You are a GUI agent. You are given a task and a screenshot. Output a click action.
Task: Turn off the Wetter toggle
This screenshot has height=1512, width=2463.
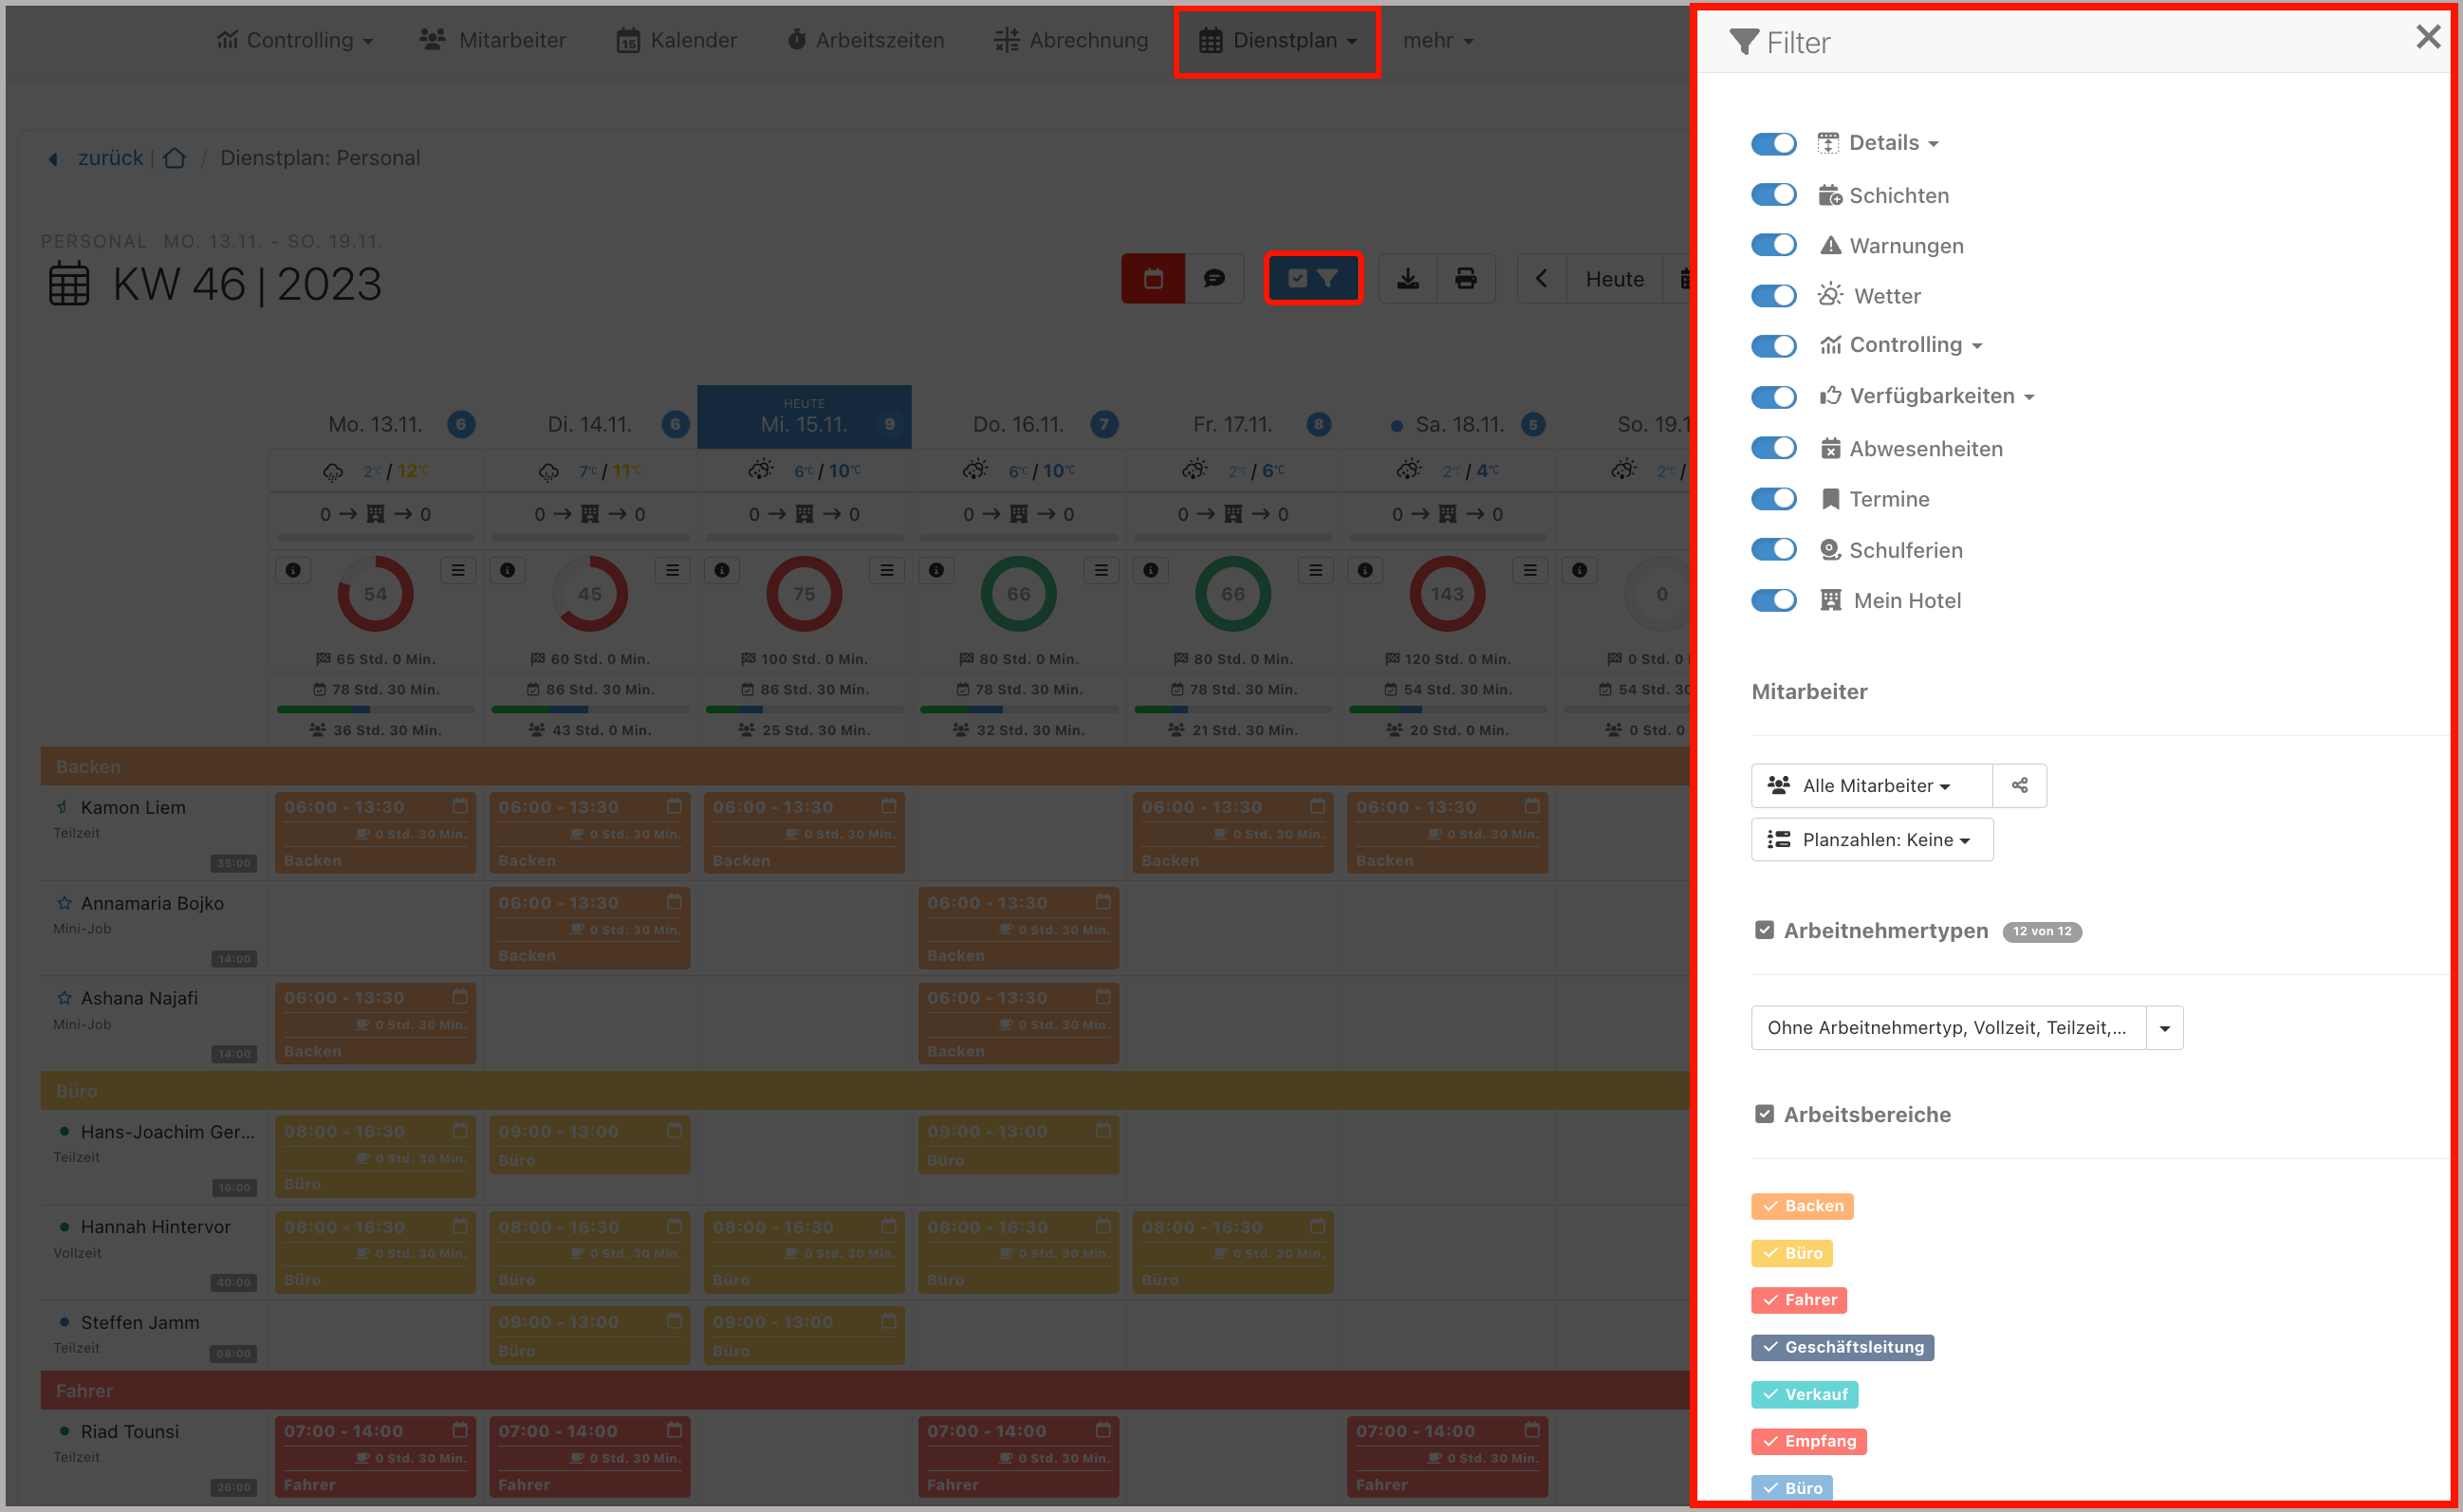point(1773,295)
